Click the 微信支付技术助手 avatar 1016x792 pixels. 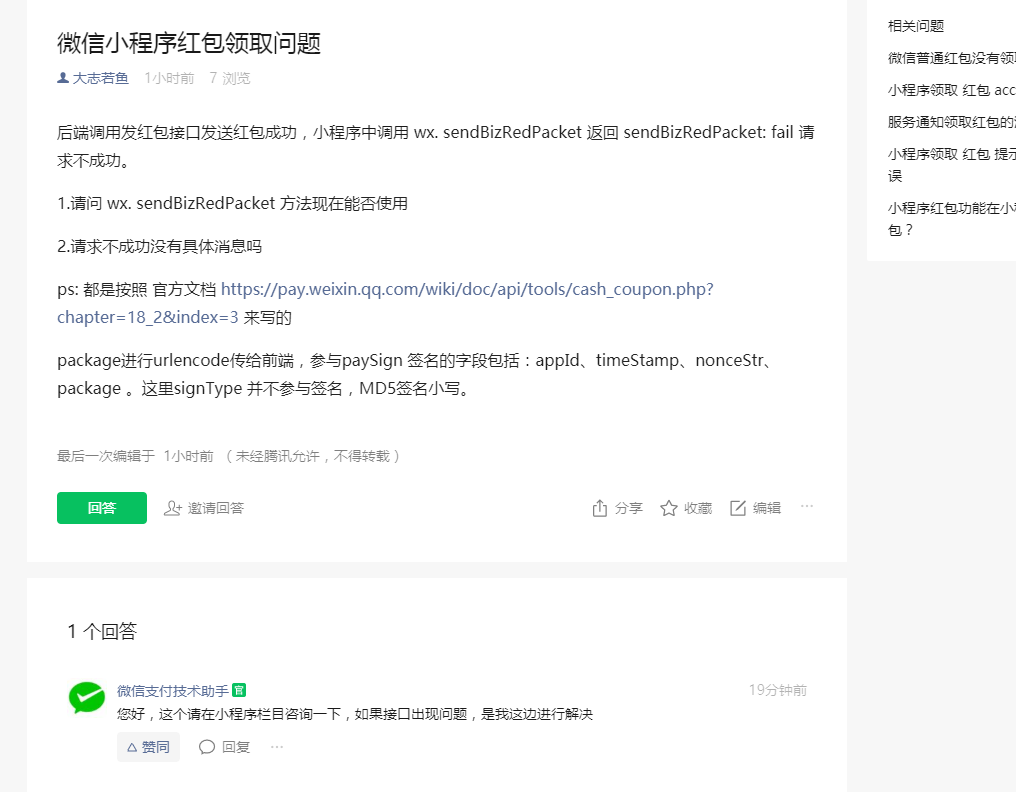point(87,697)
